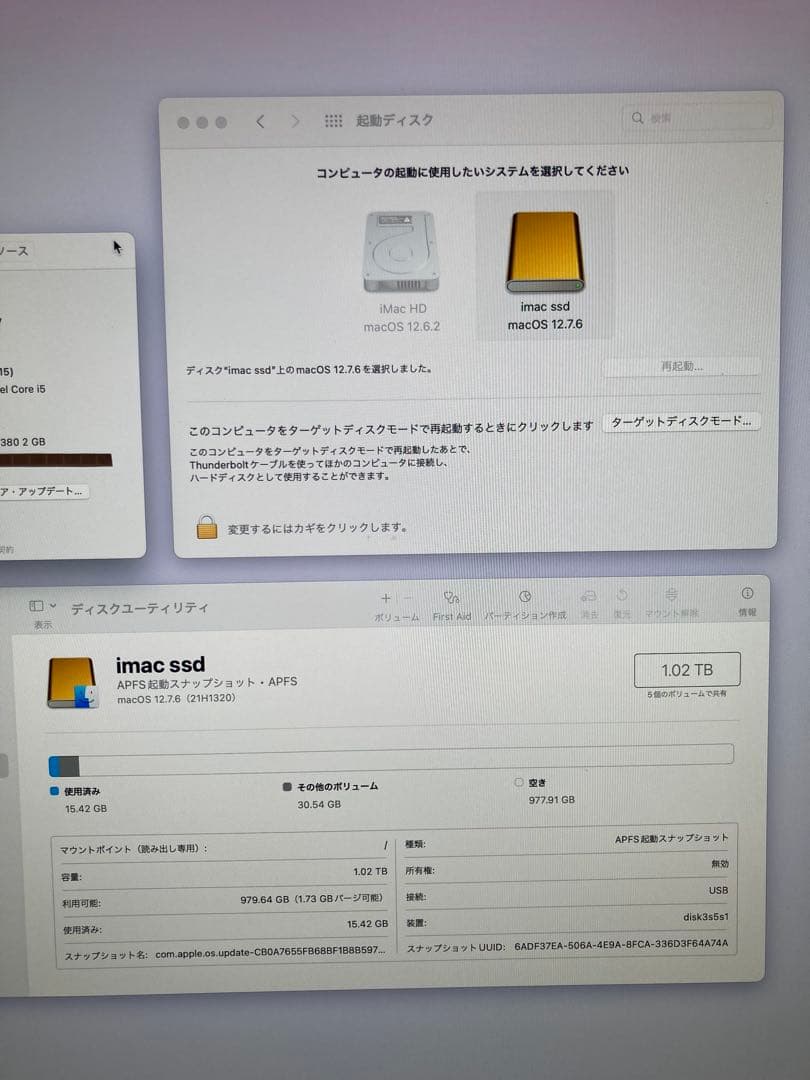Add a volume using the plus icon
810x1080 pixels.
click(x=384, y=598)
